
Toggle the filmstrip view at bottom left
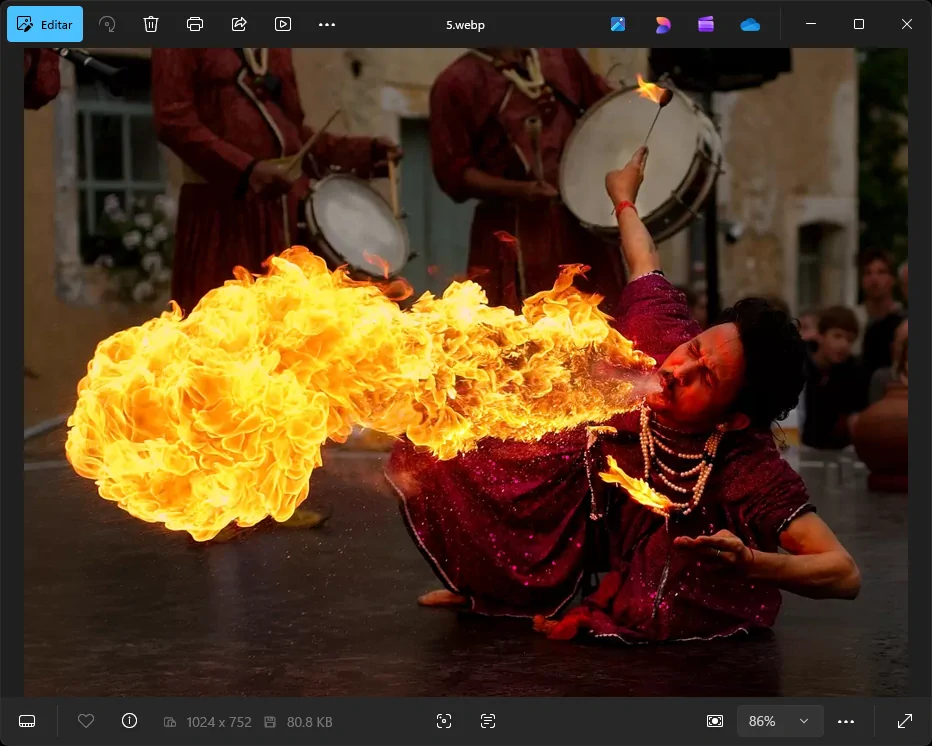[27, 721]
